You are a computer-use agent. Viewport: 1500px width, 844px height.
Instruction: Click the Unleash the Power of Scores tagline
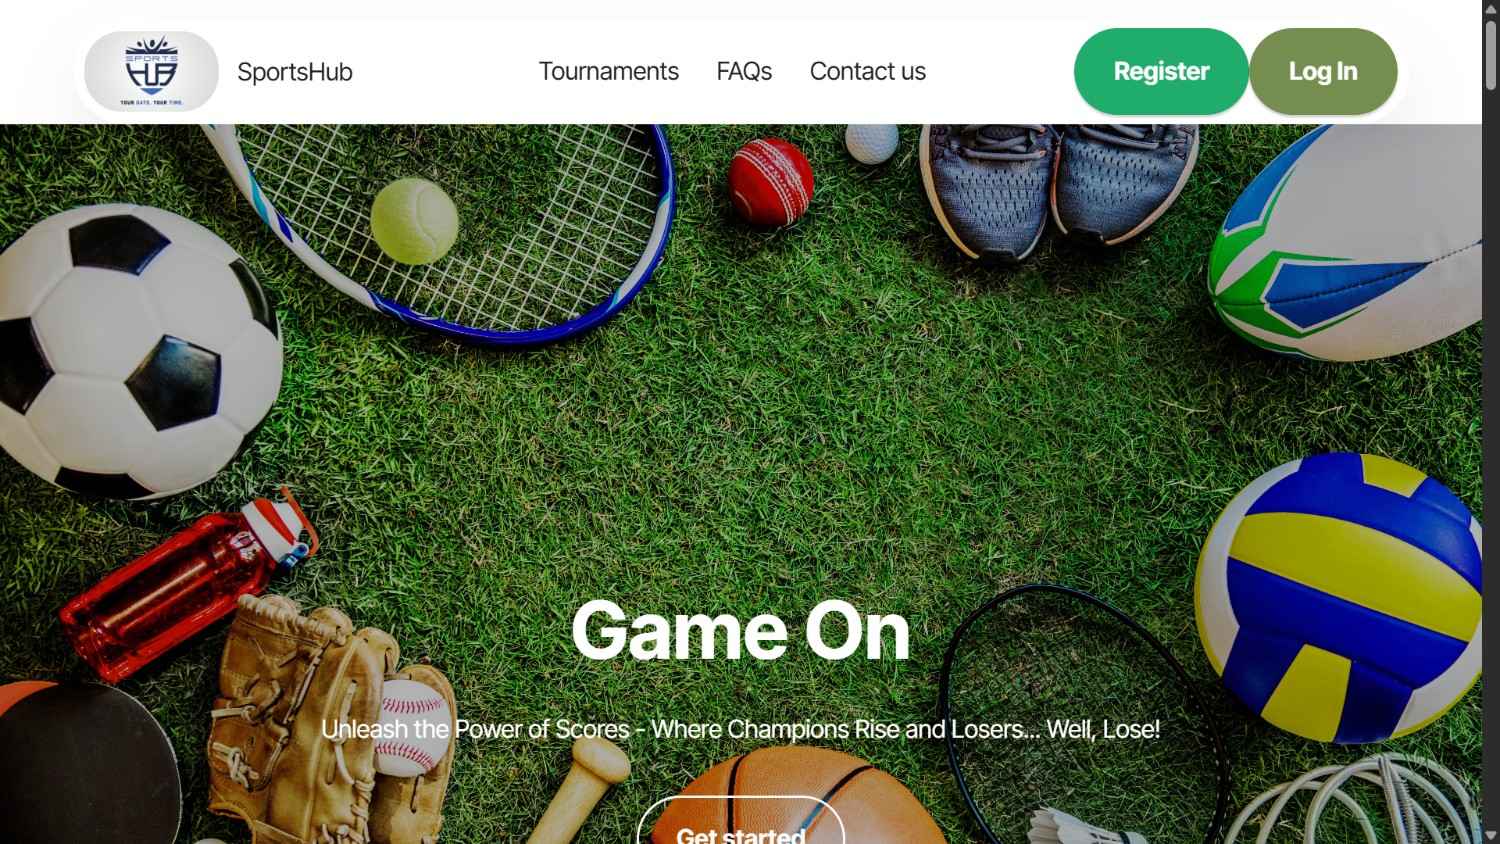pyautogui.click(x=741, y=729)
